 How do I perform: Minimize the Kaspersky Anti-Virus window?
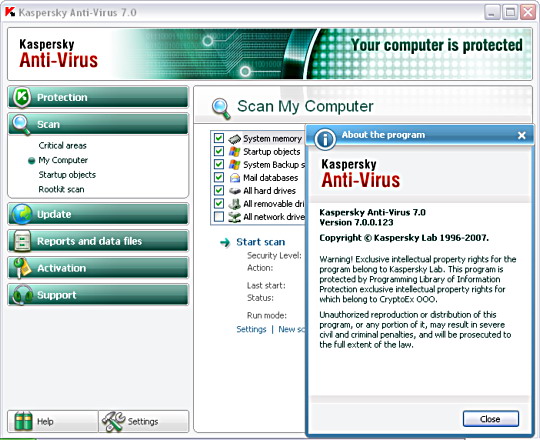coord(492,13)
